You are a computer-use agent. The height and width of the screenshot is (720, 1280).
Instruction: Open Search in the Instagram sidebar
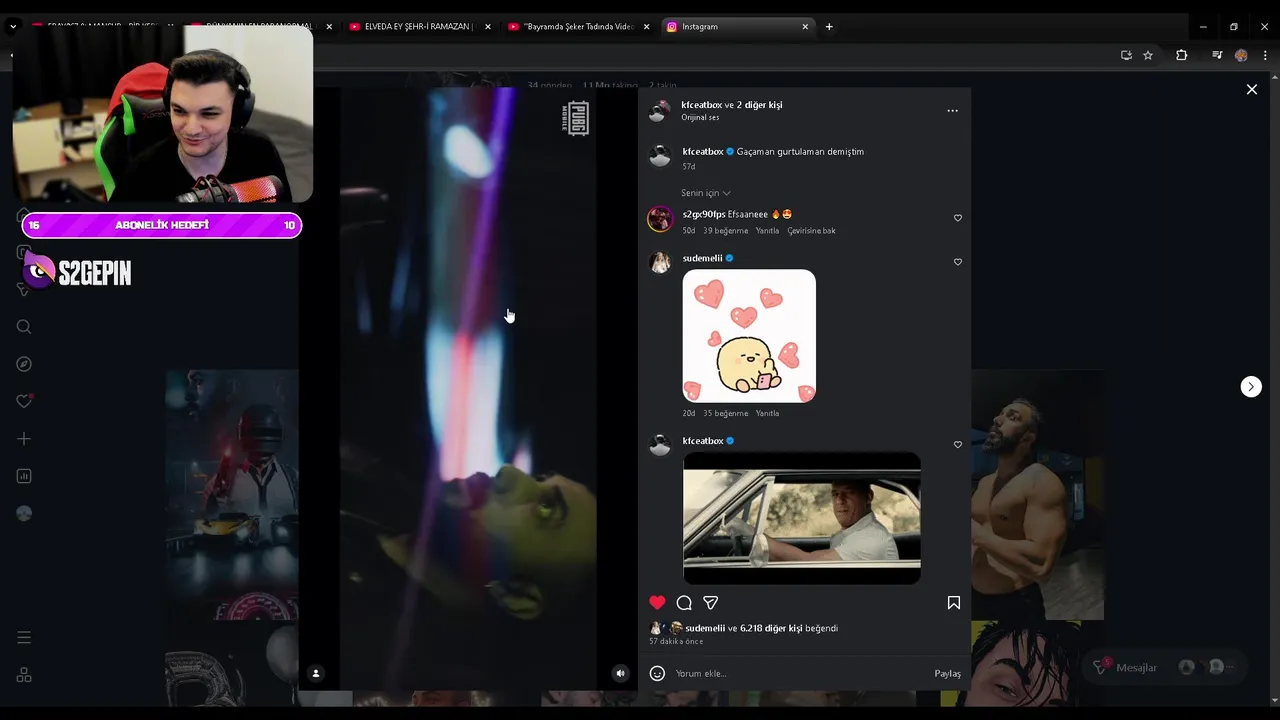pyautogui.click(x=24, y=327)
